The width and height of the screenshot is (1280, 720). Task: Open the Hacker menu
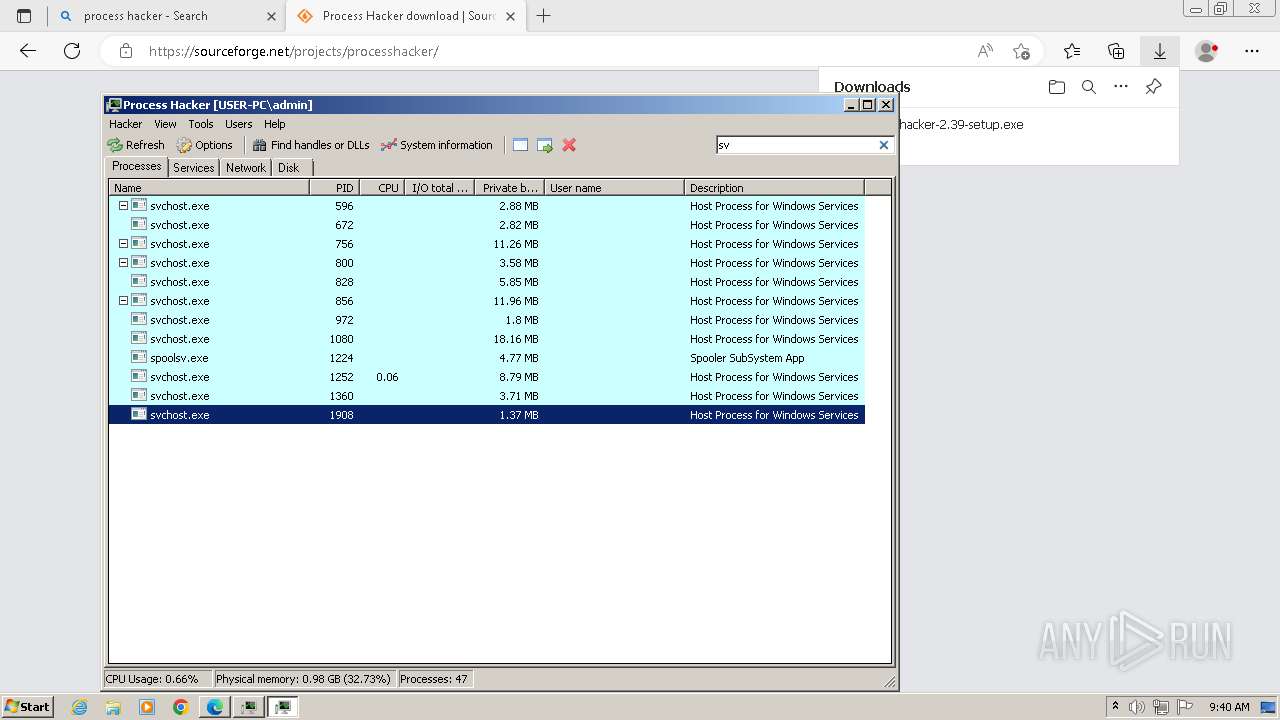coord(125,124)
